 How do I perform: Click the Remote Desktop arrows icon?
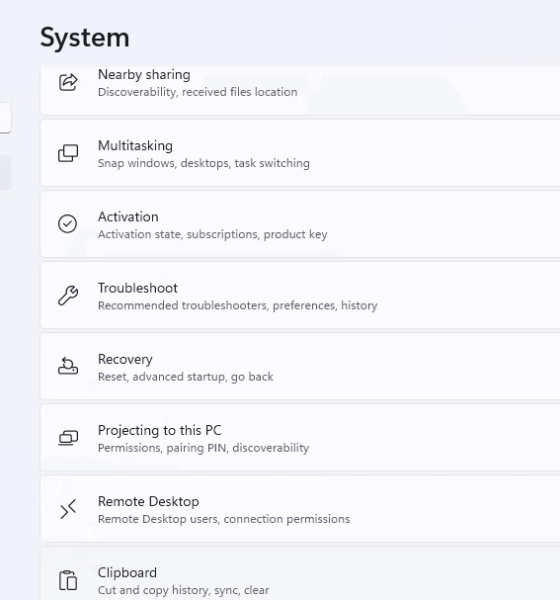coord(68,509)
